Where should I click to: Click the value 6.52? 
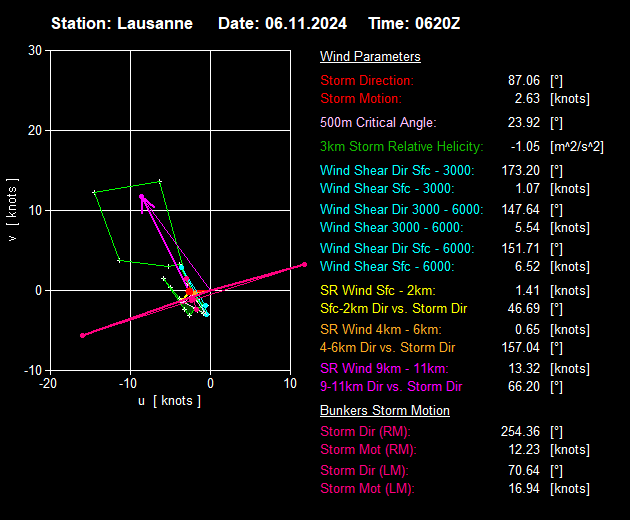[x=527, y=266]
